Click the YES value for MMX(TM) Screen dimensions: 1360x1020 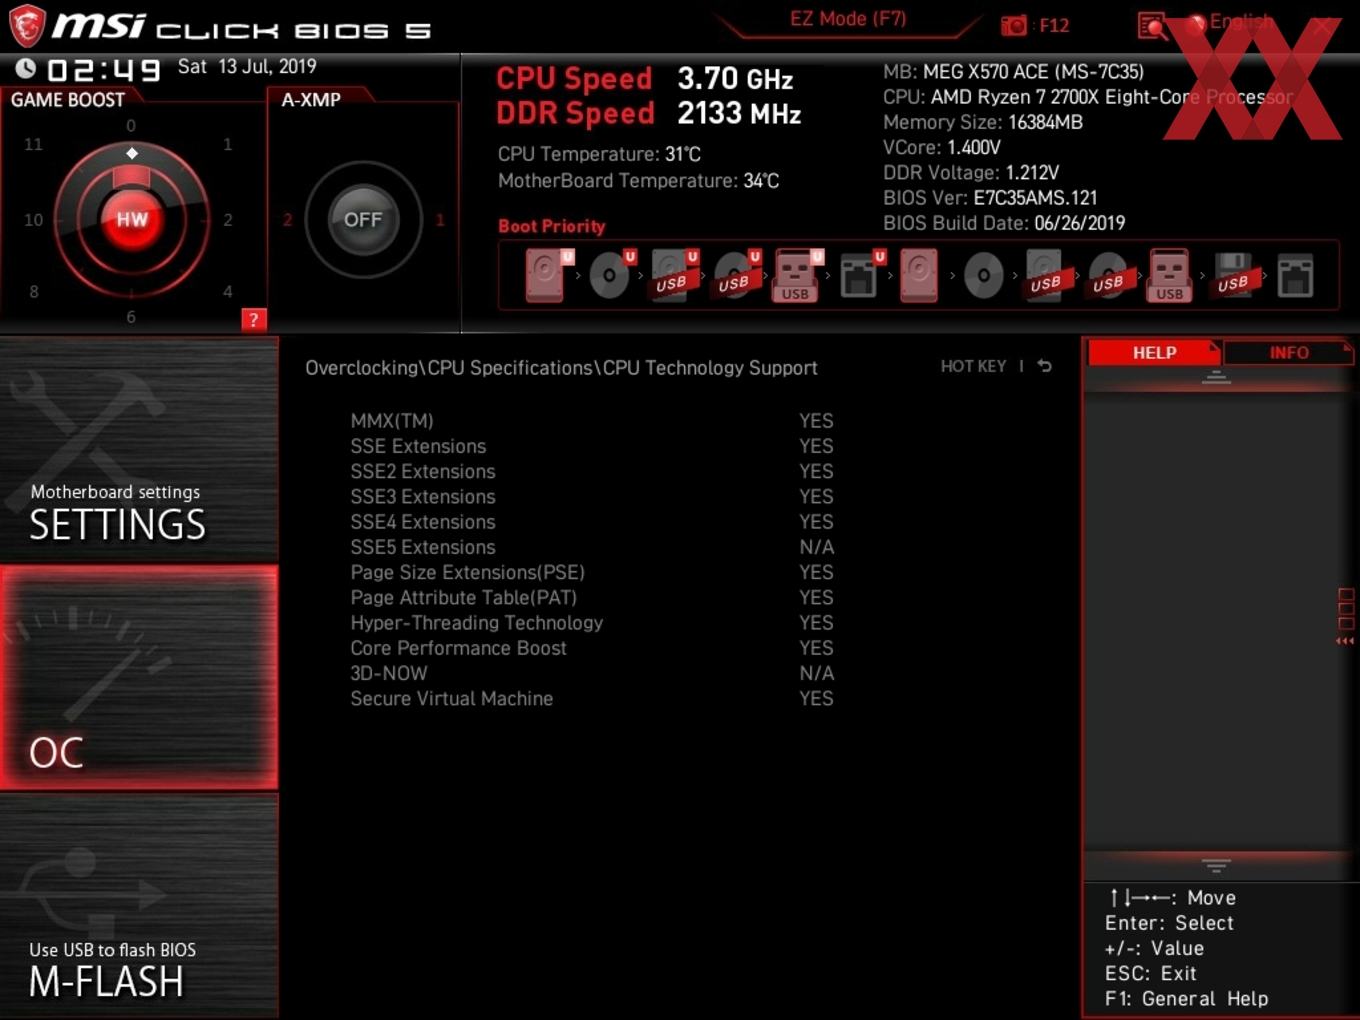point(816,421)
